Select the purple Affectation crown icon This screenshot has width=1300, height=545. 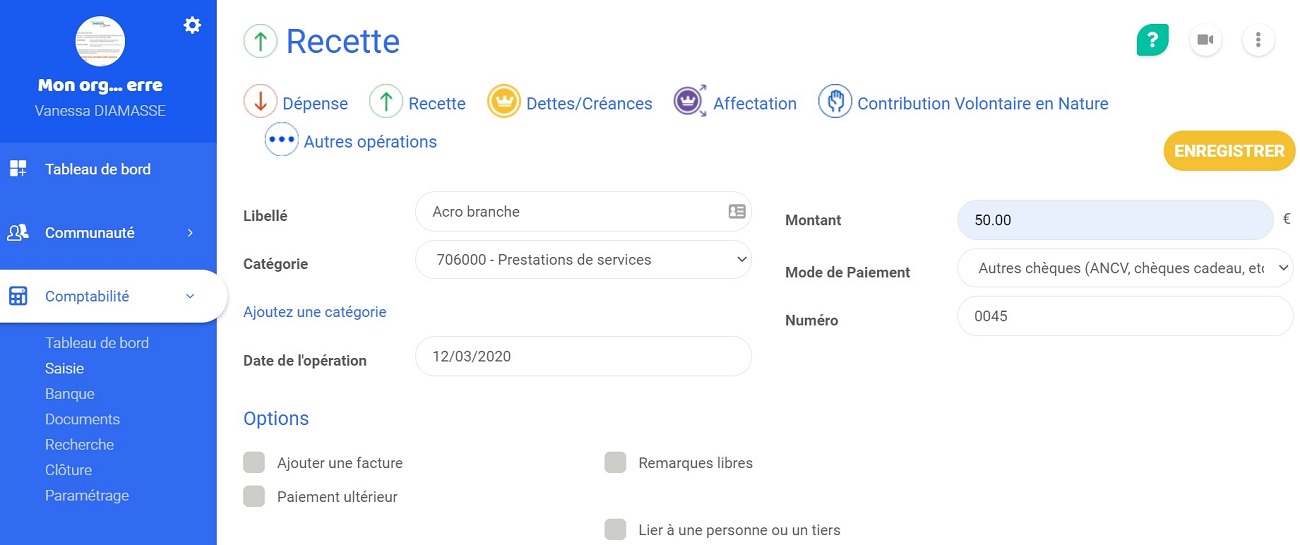[690, 102]
